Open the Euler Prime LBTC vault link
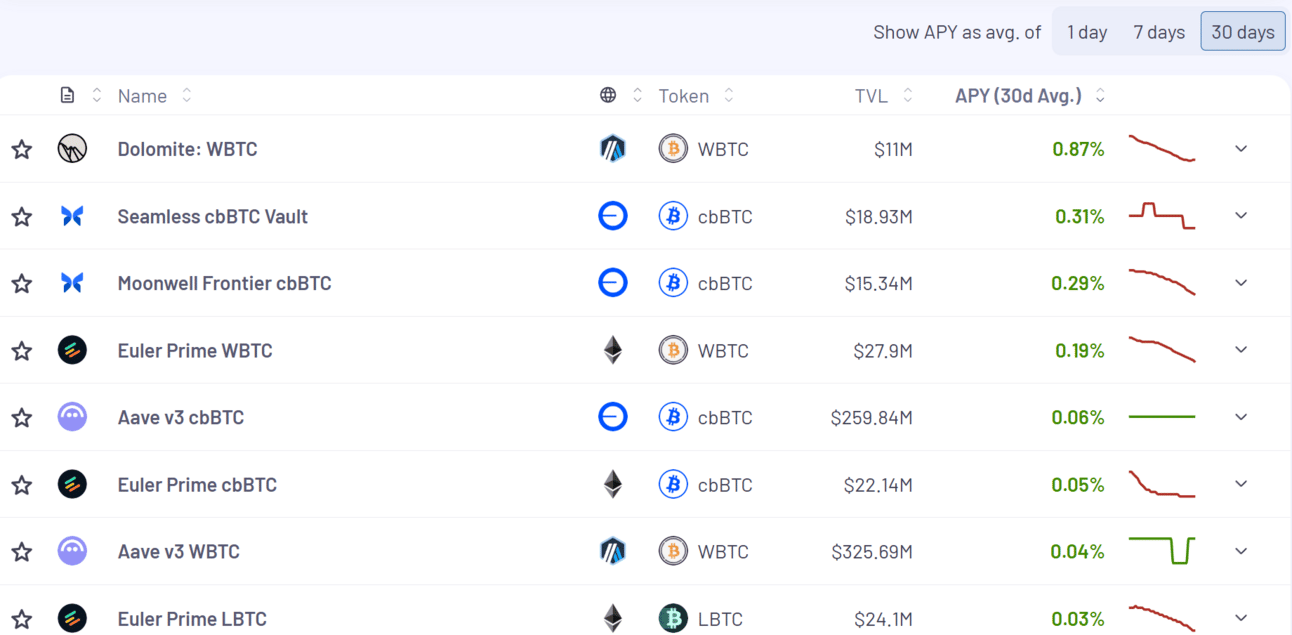Viewport: 1292px width, 635px height. 192,619
